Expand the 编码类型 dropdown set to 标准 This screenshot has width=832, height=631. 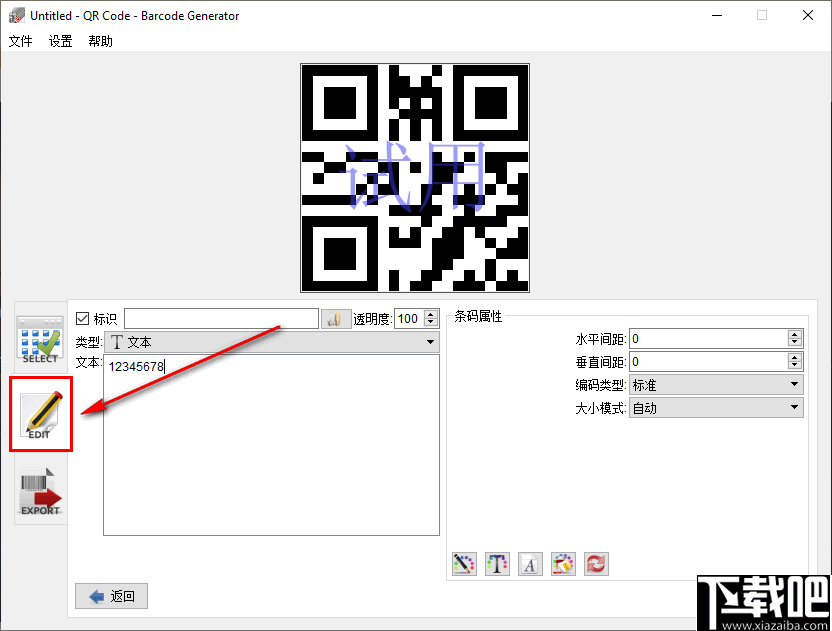[715, 384]
